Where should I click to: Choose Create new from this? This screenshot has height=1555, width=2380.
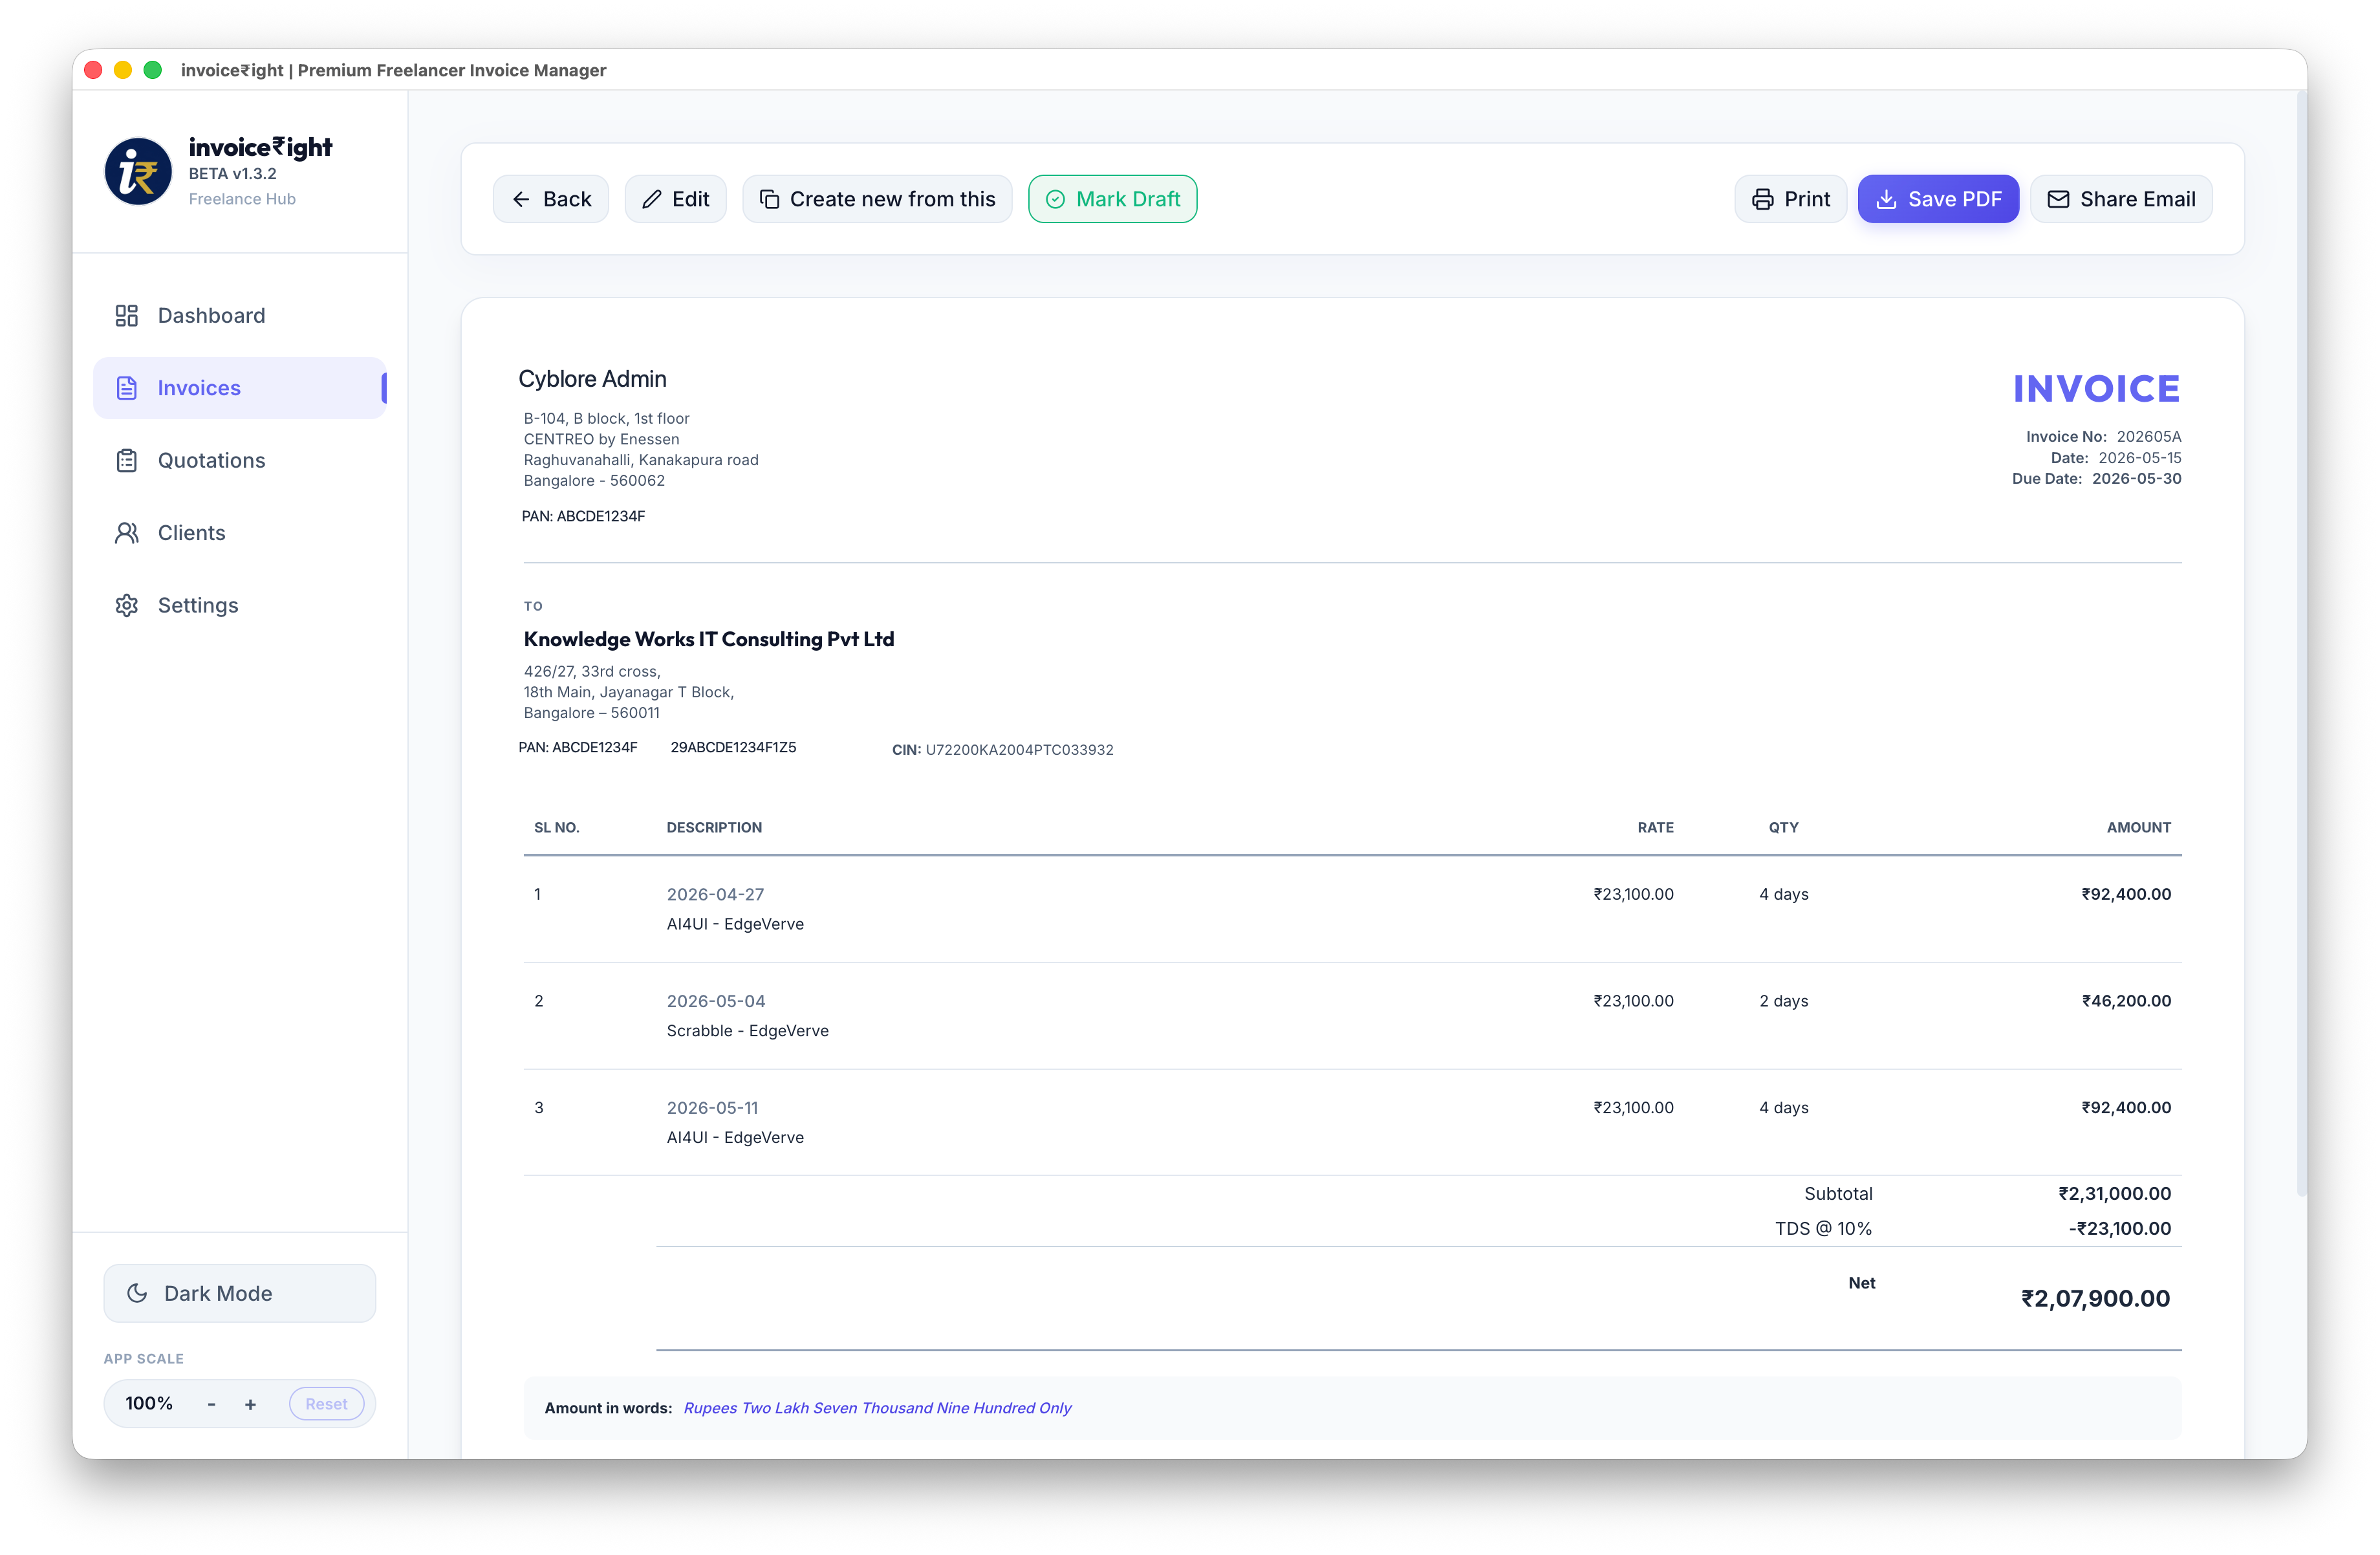(x=877, y=200)
